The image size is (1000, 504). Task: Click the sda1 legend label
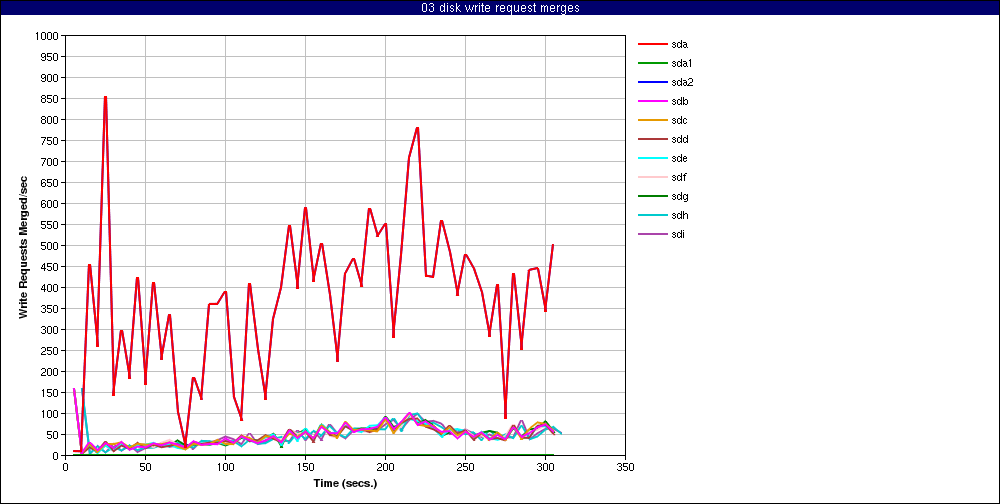coord(682,63)
